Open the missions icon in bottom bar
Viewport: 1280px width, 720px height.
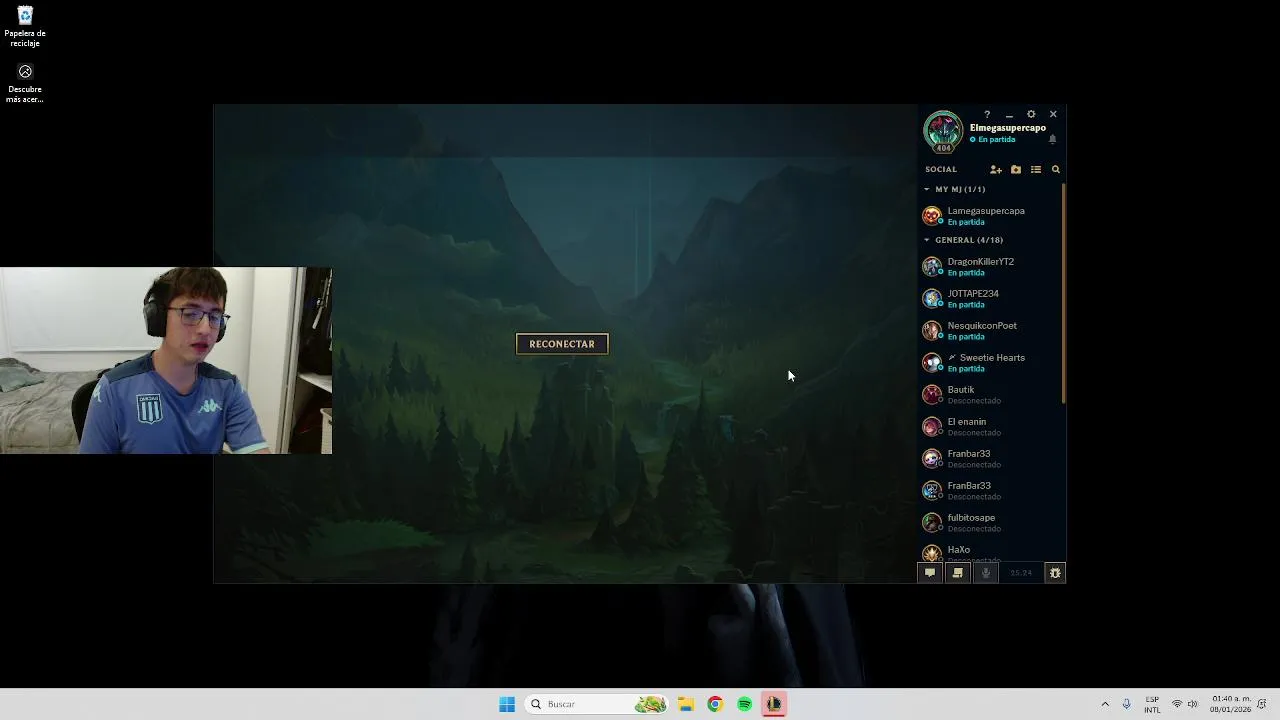tap(958, 573)
